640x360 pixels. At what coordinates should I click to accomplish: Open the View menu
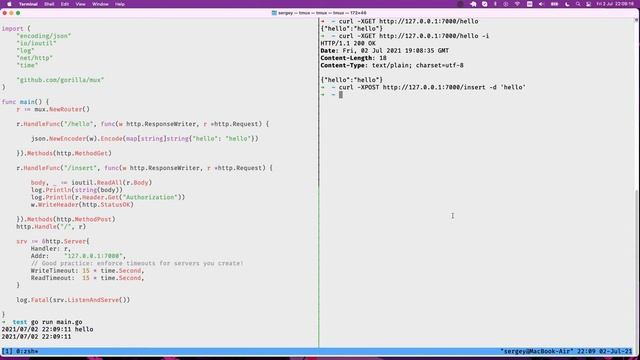80,4
